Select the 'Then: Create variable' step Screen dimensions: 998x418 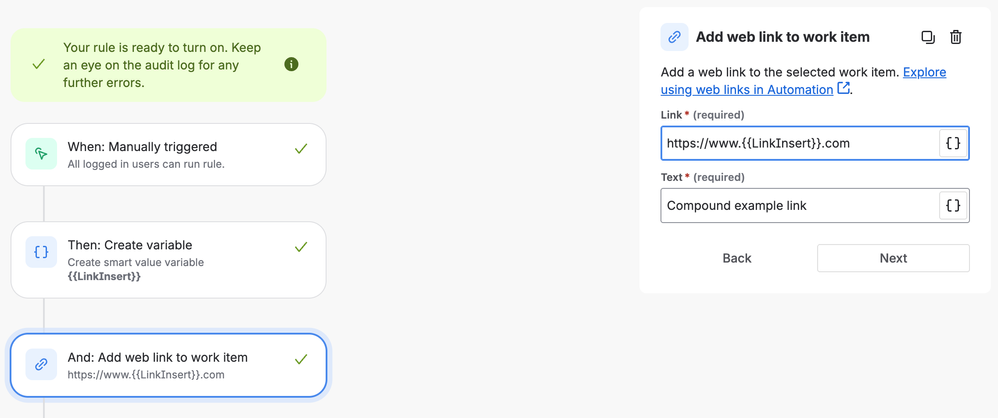pos(168,260)
